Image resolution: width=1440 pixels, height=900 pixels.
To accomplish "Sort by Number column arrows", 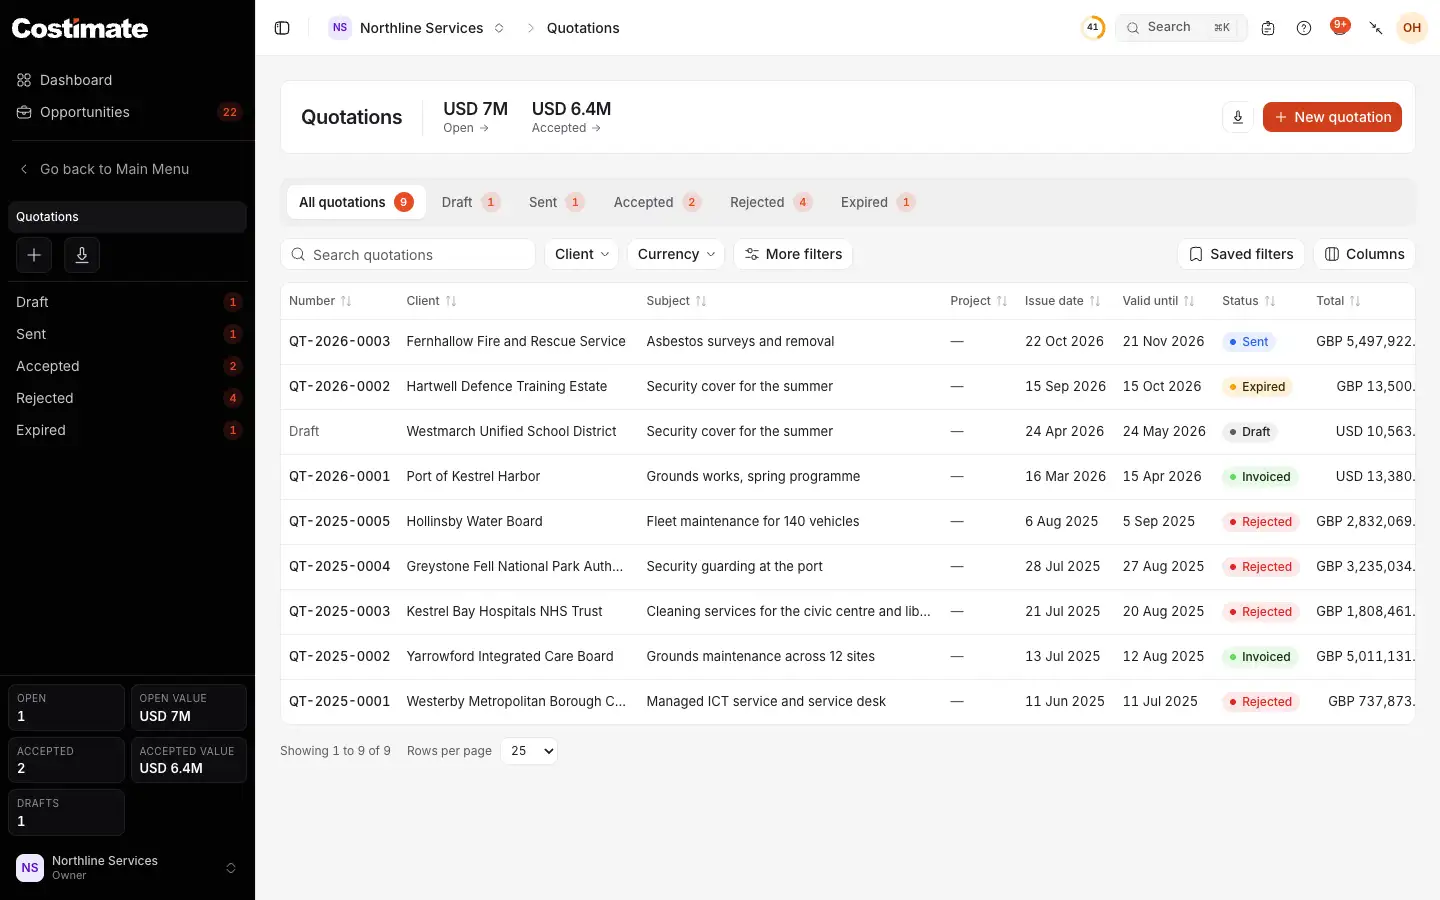I will point(346,301).
